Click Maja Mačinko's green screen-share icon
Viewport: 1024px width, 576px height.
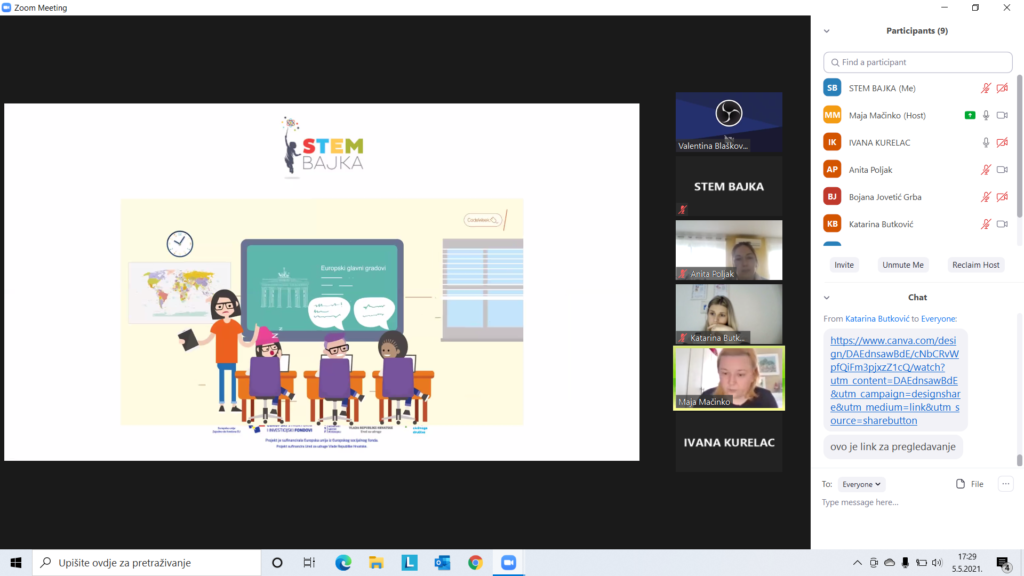[x=970, y=116]
